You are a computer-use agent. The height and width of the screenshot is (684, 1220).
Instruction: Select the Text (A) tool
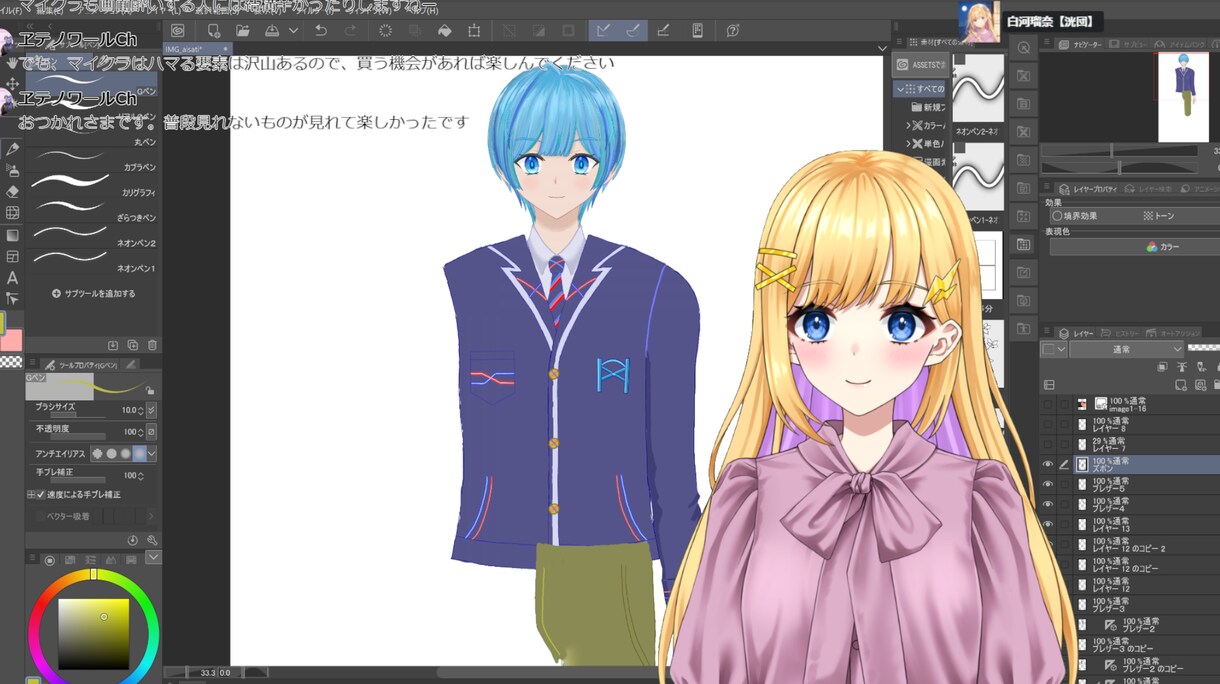12,278
